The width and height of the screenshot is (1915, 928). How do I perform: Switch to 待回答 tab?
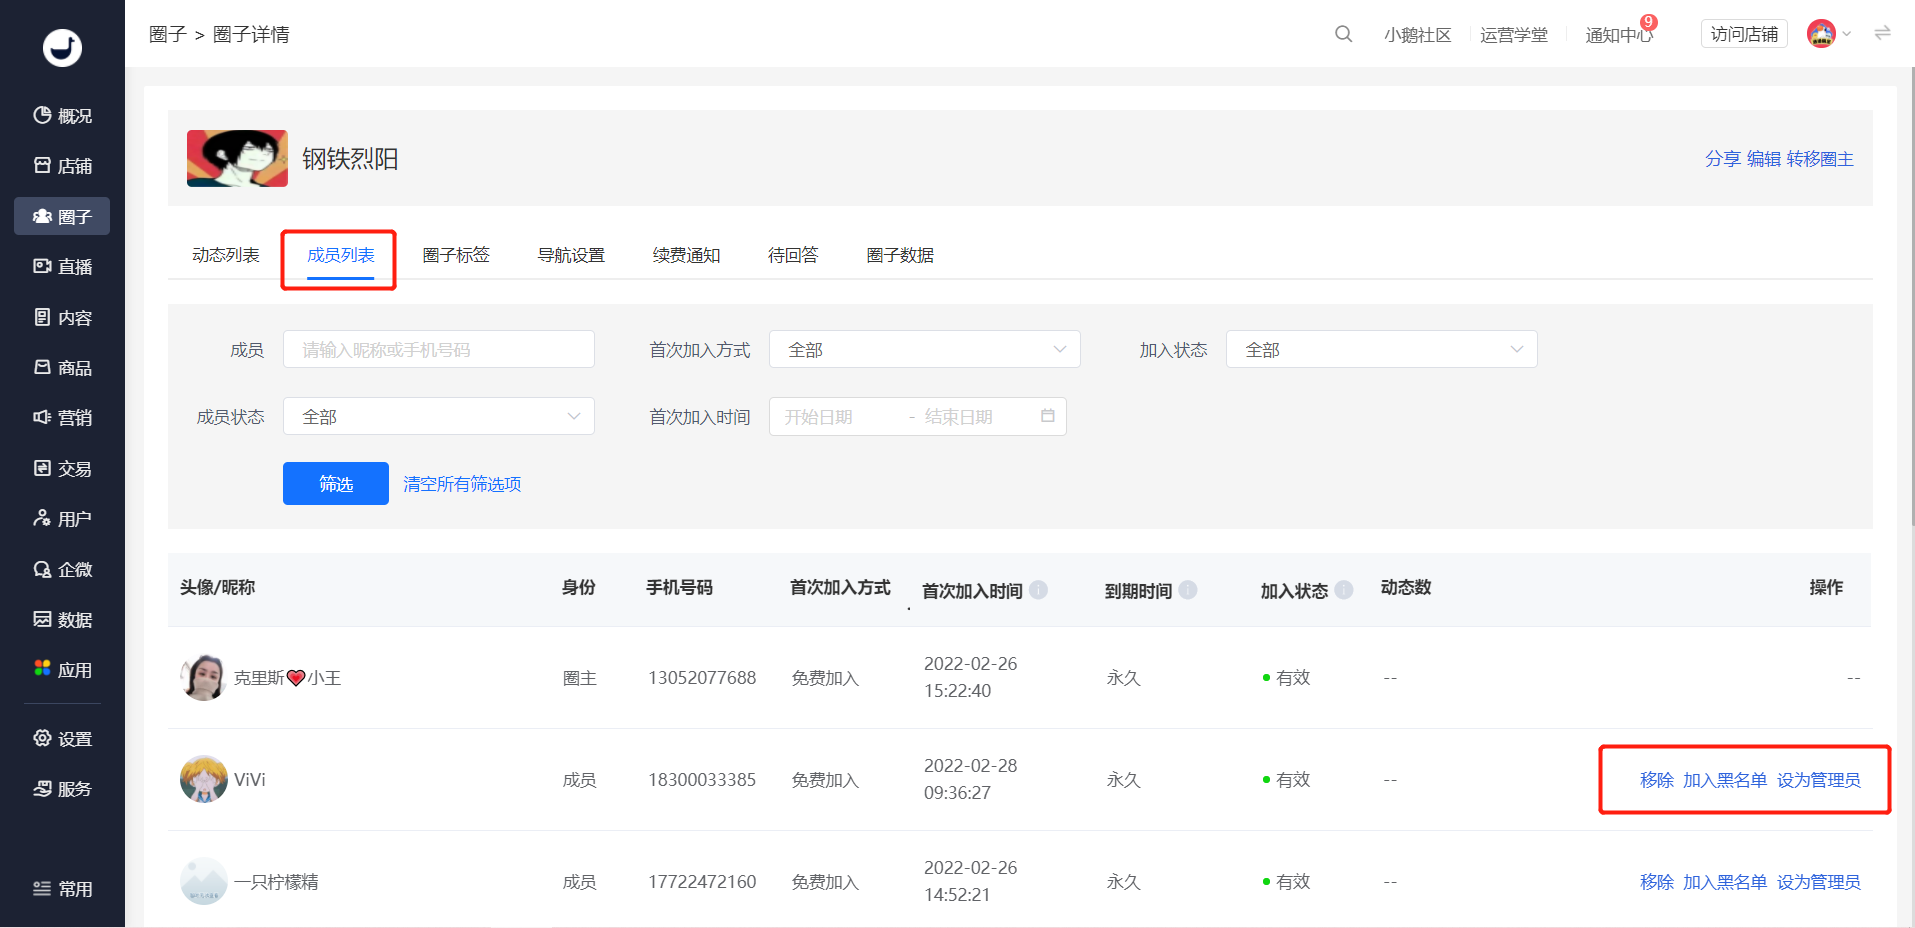click(793, 255)
